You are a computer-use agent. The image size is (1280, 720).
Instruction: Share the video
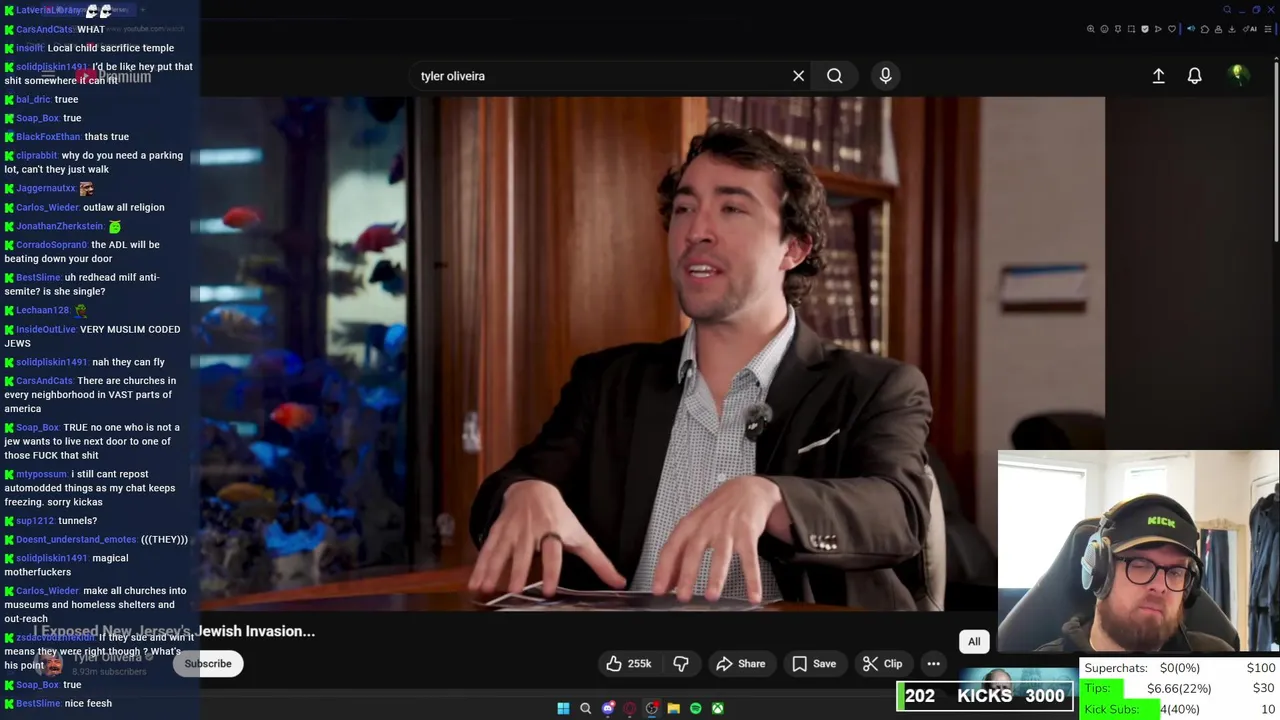click(741, 664)
